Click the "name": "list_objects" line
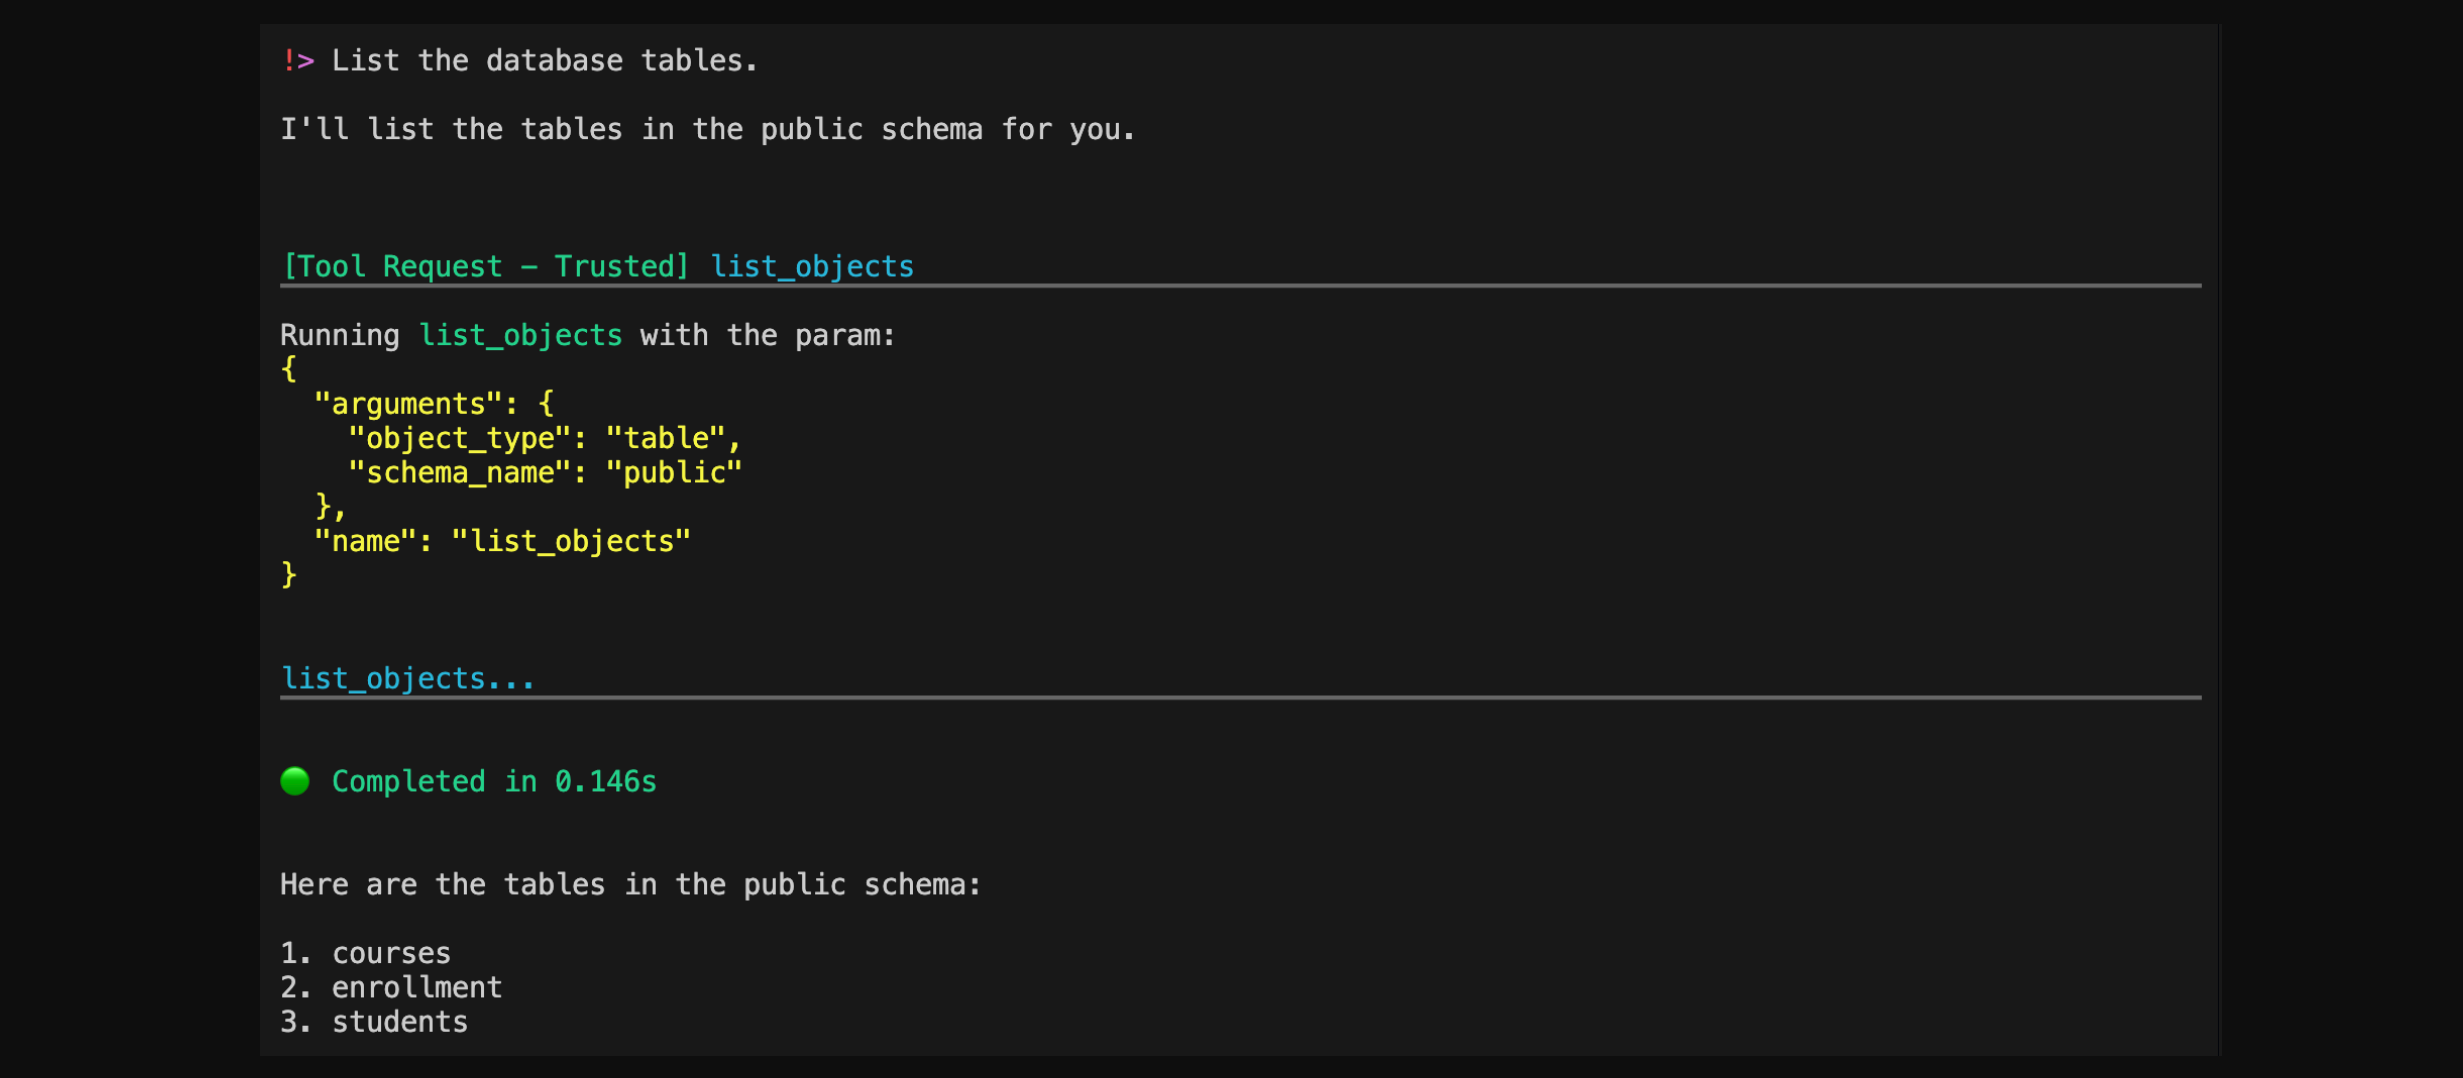The height and width of the screenshot is (1078, 2463). (502, 541)
